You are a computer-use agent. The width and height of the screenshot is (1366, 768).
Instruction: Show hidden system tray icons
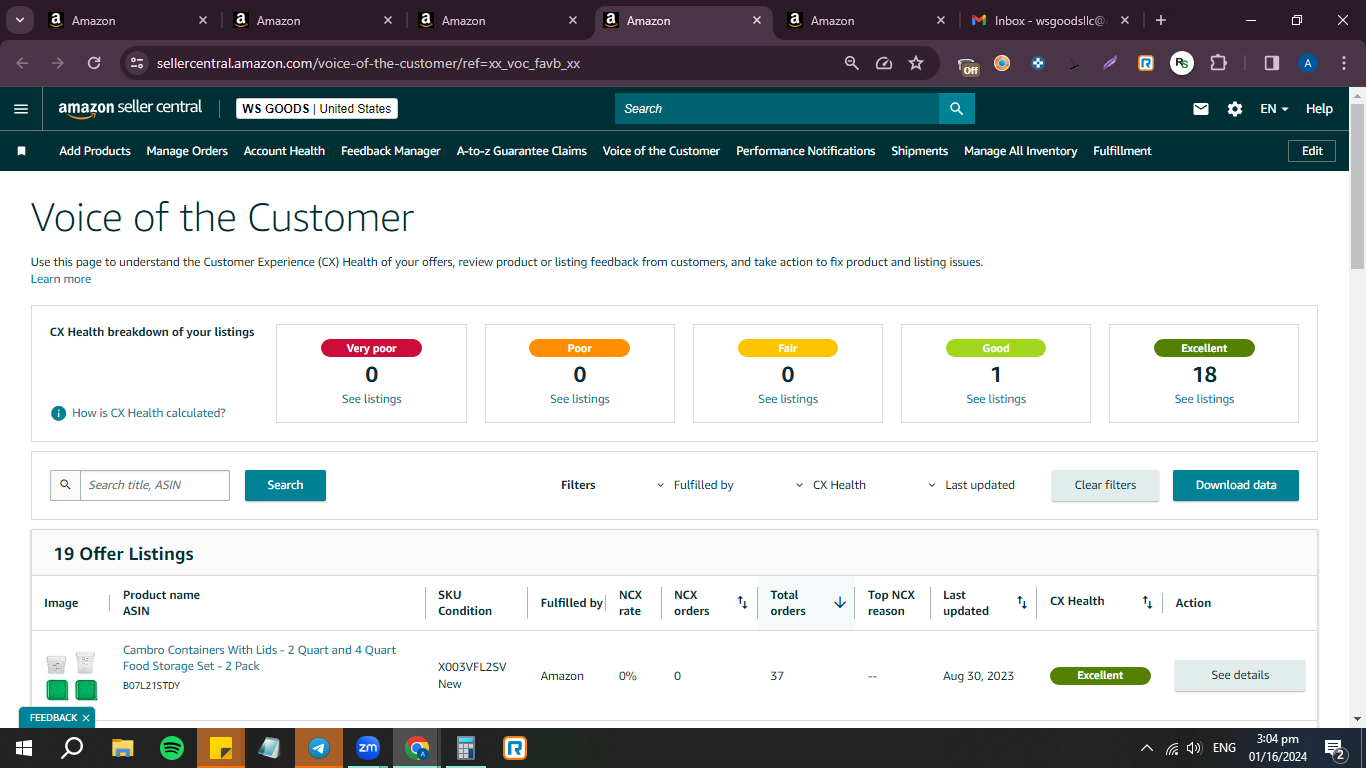1147,747
